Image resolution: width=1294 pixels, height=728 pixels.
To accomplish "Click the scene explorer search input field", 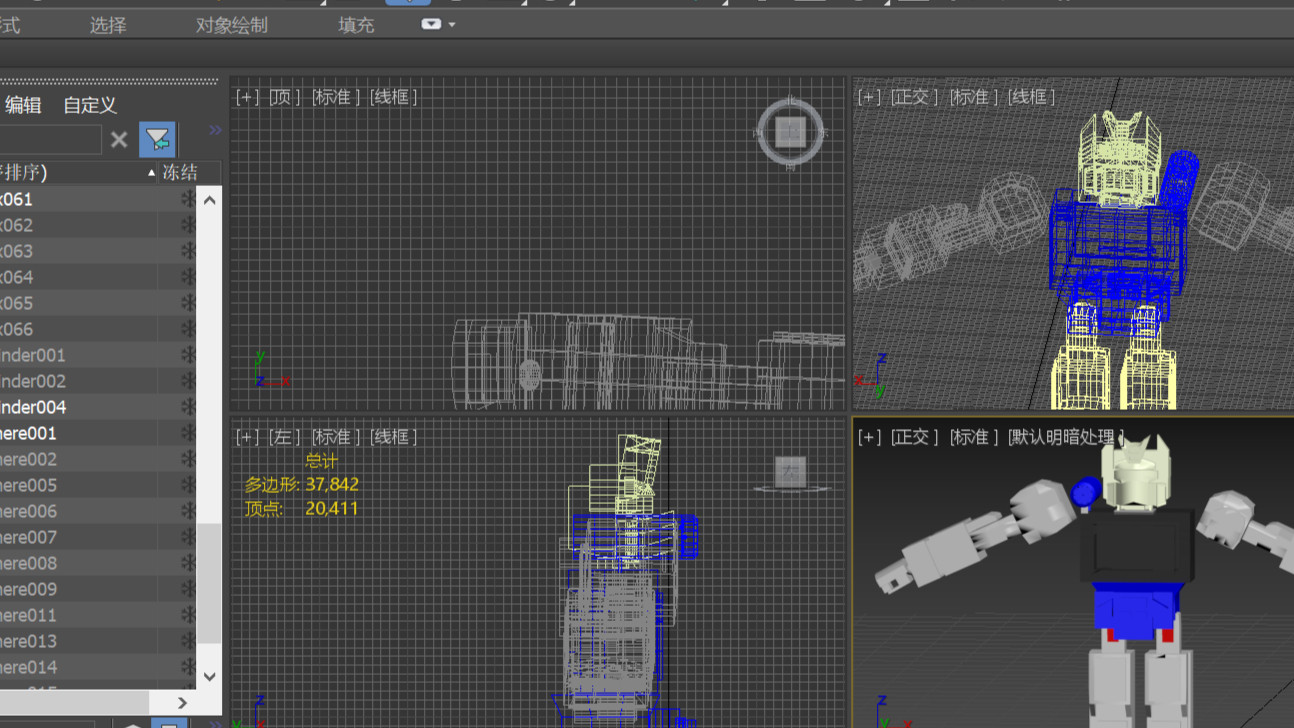I will (50, 139).
